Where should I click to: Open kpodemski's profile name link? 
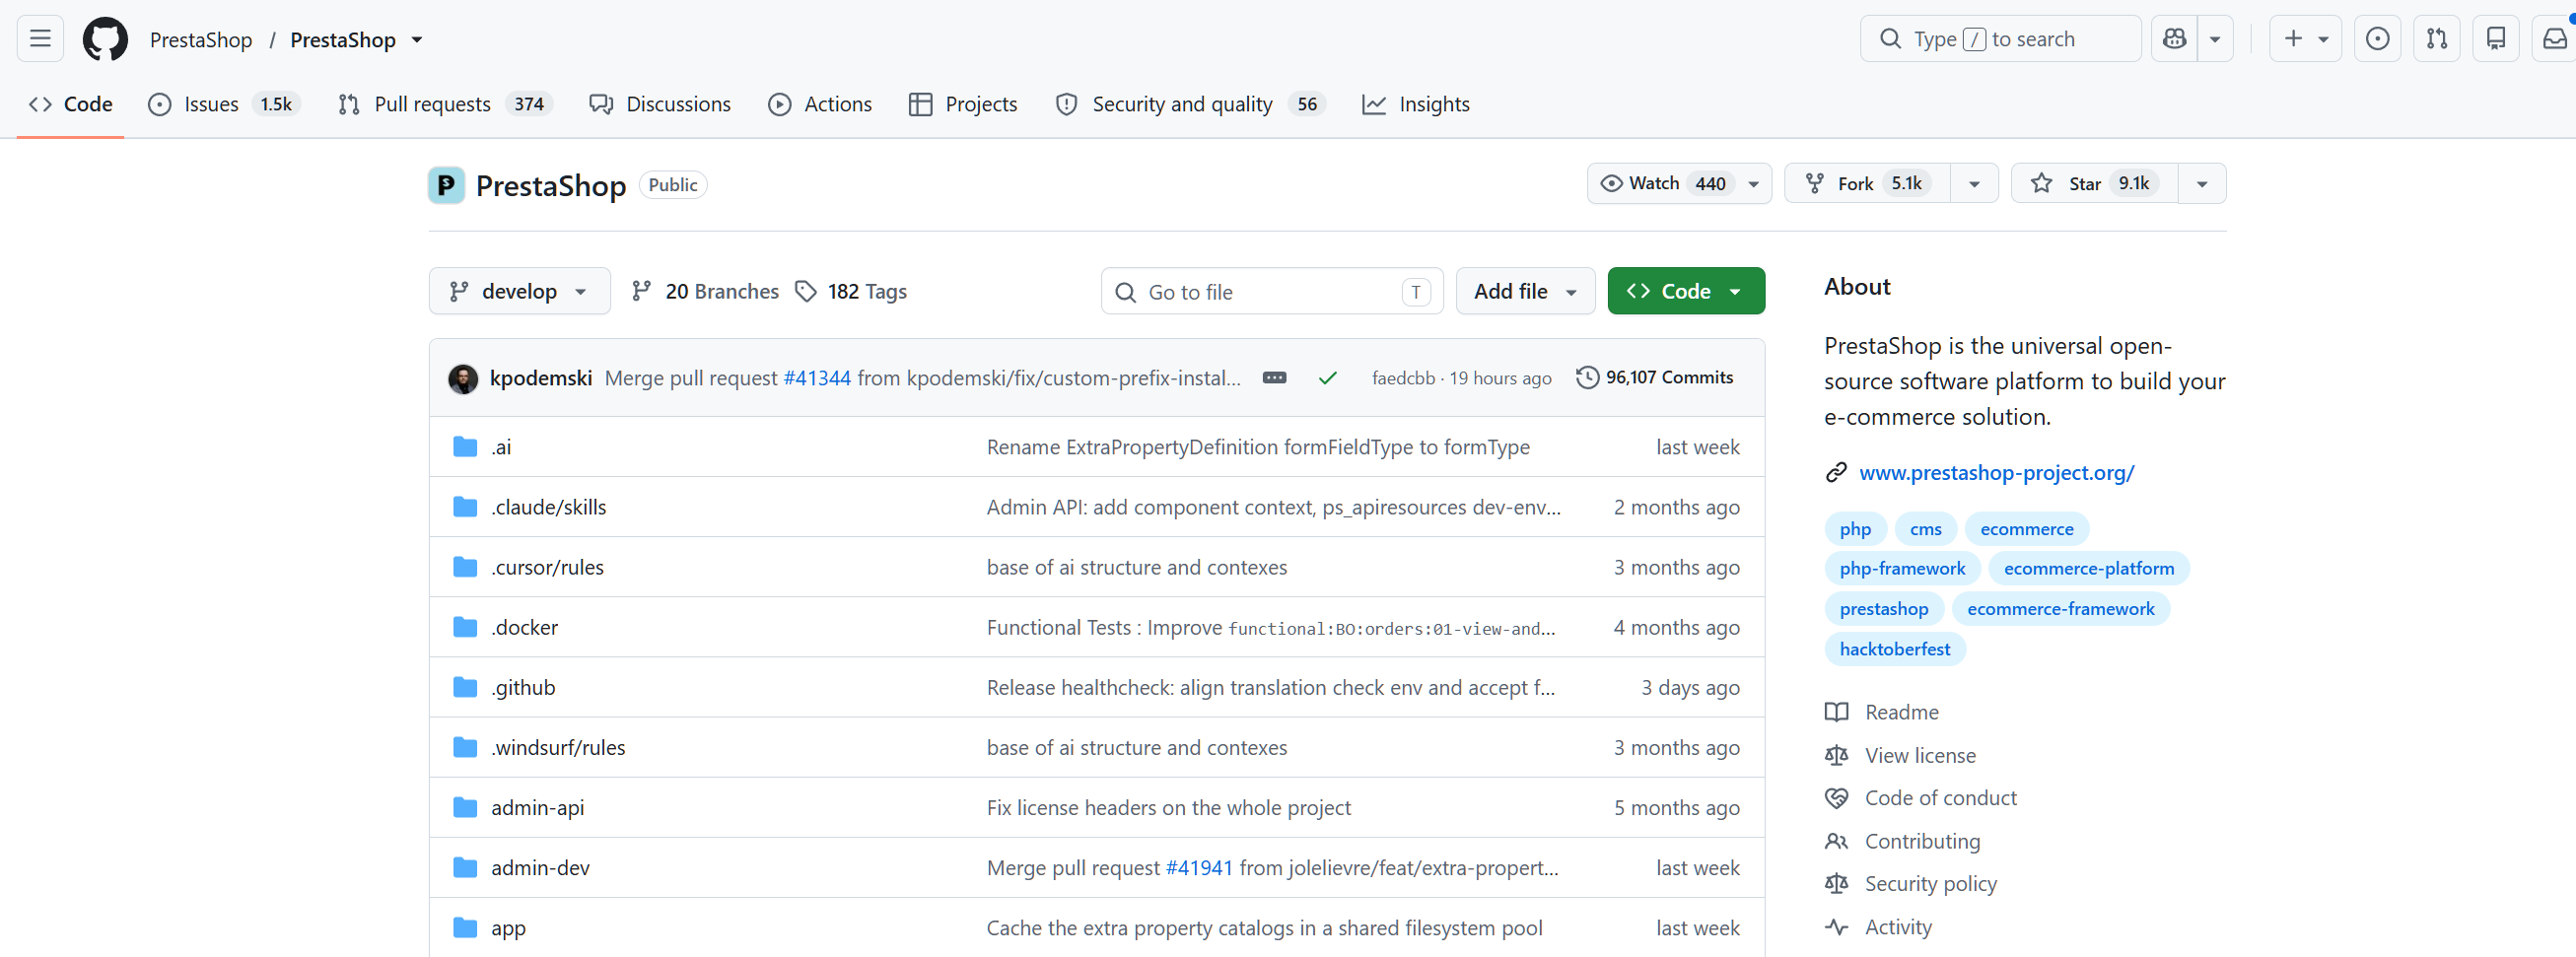click(541, 378)
